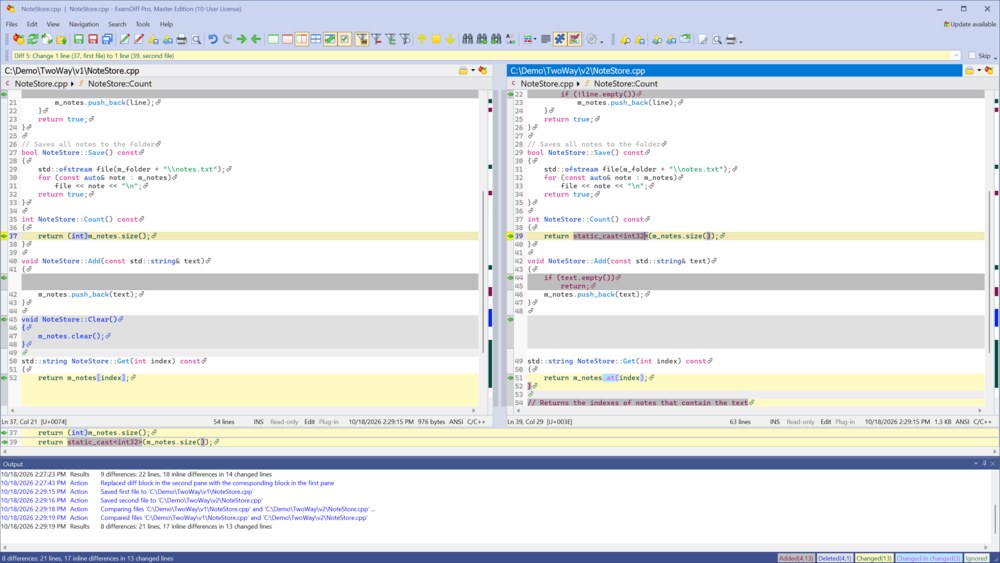The width and height of the screenshot is (1000, 563).
Task: Toggle the checkmark view option in the toolbar
Action: (344, 40)
